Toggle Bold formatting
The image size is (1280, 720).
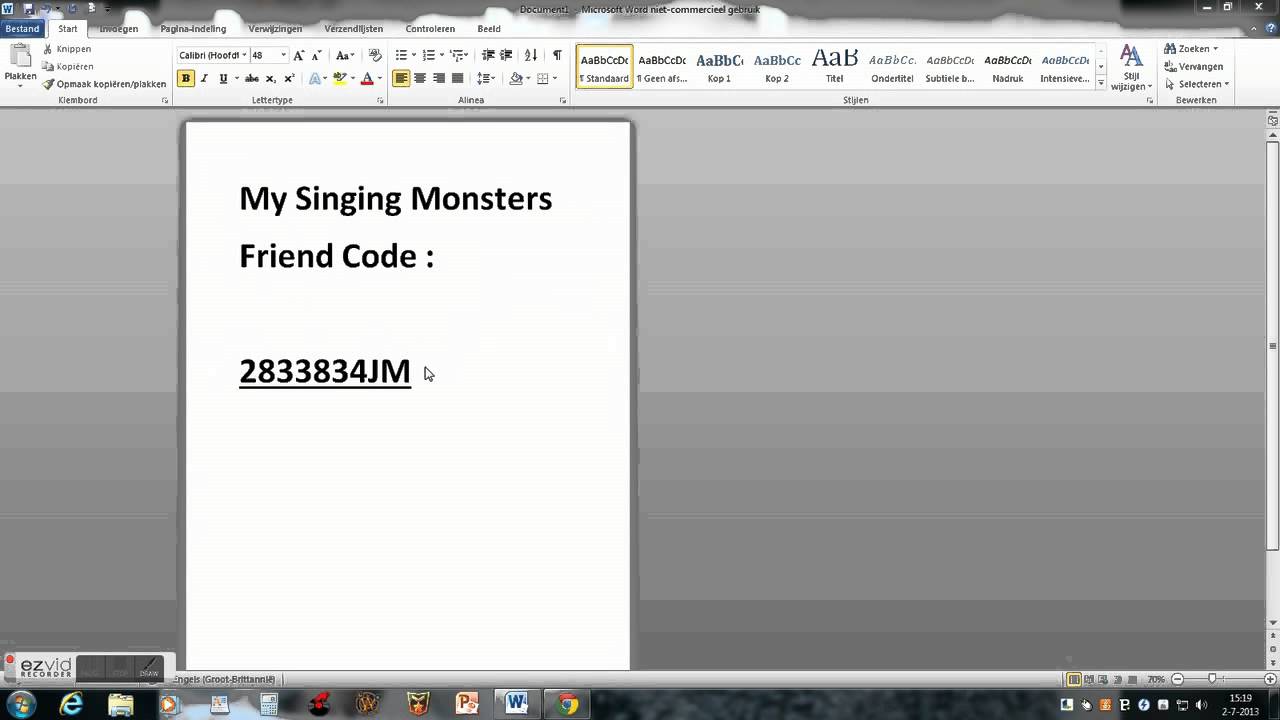point(186,79)
